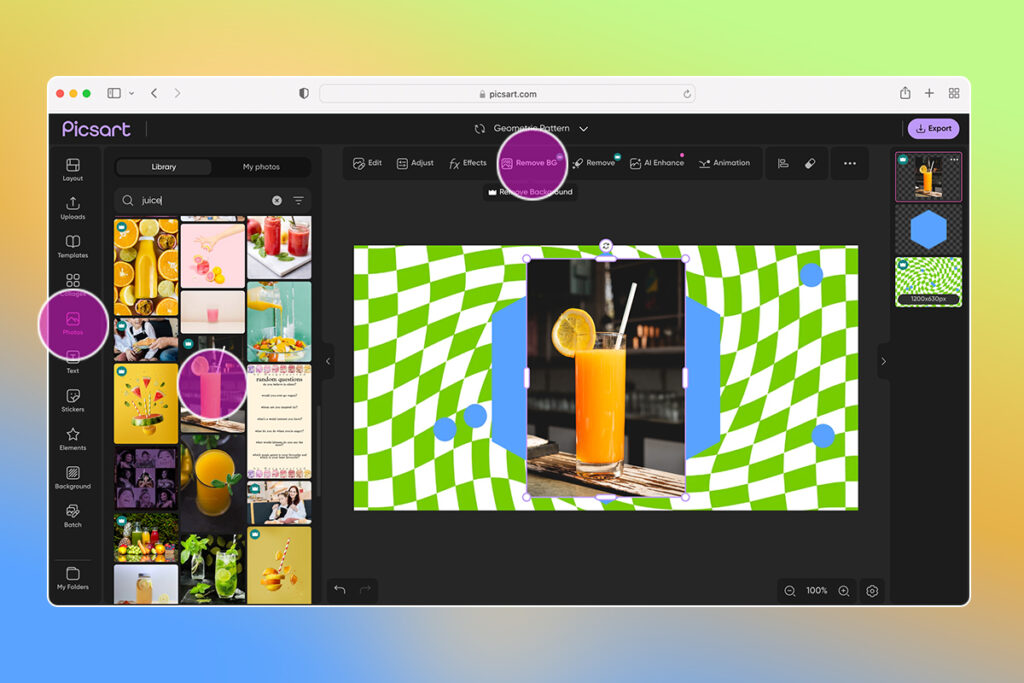Screen dimensions: 1024x683
Task: Expand the Geometric Pattern title dropdown
Action: (x=583, y=128)
